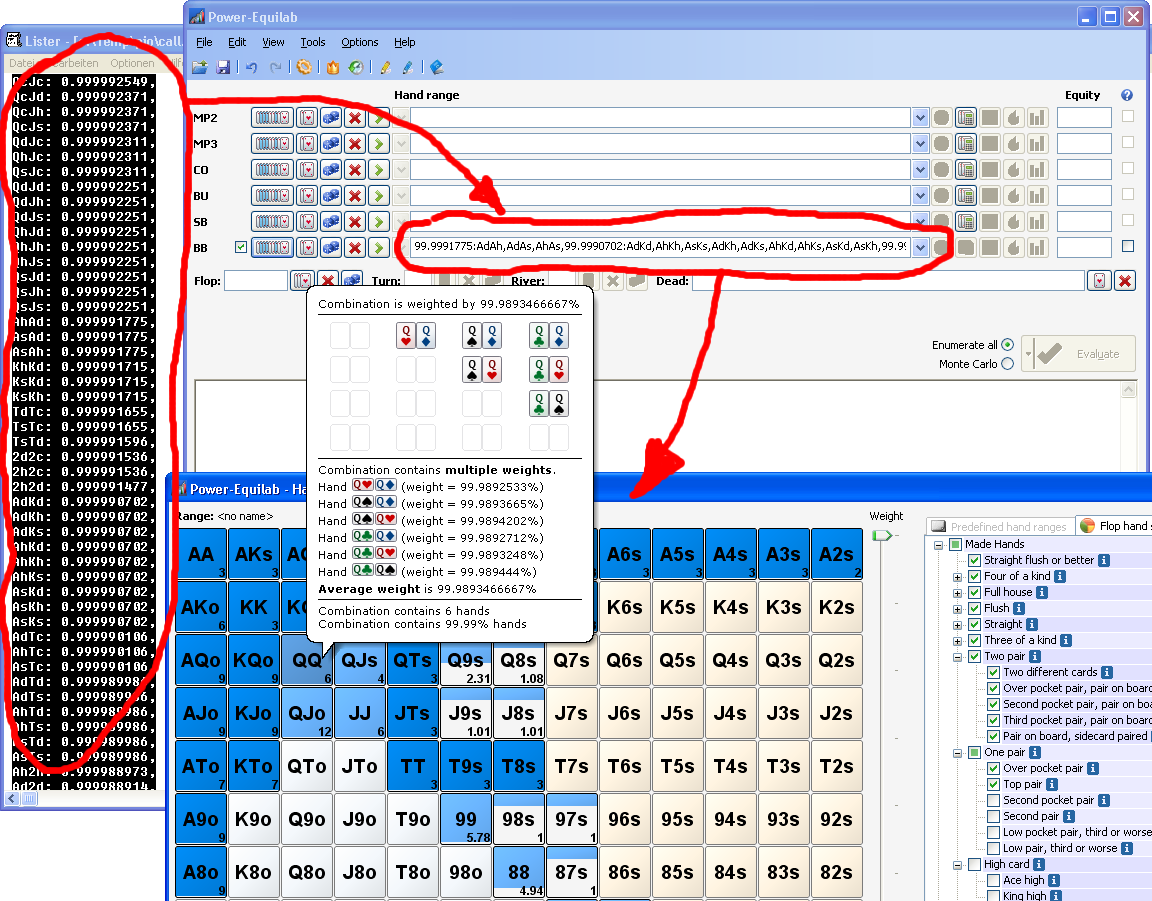Click the BB hand range text field
This screenshot has width=1152, height=901.
pyautogui.click(x=660, y=246)
